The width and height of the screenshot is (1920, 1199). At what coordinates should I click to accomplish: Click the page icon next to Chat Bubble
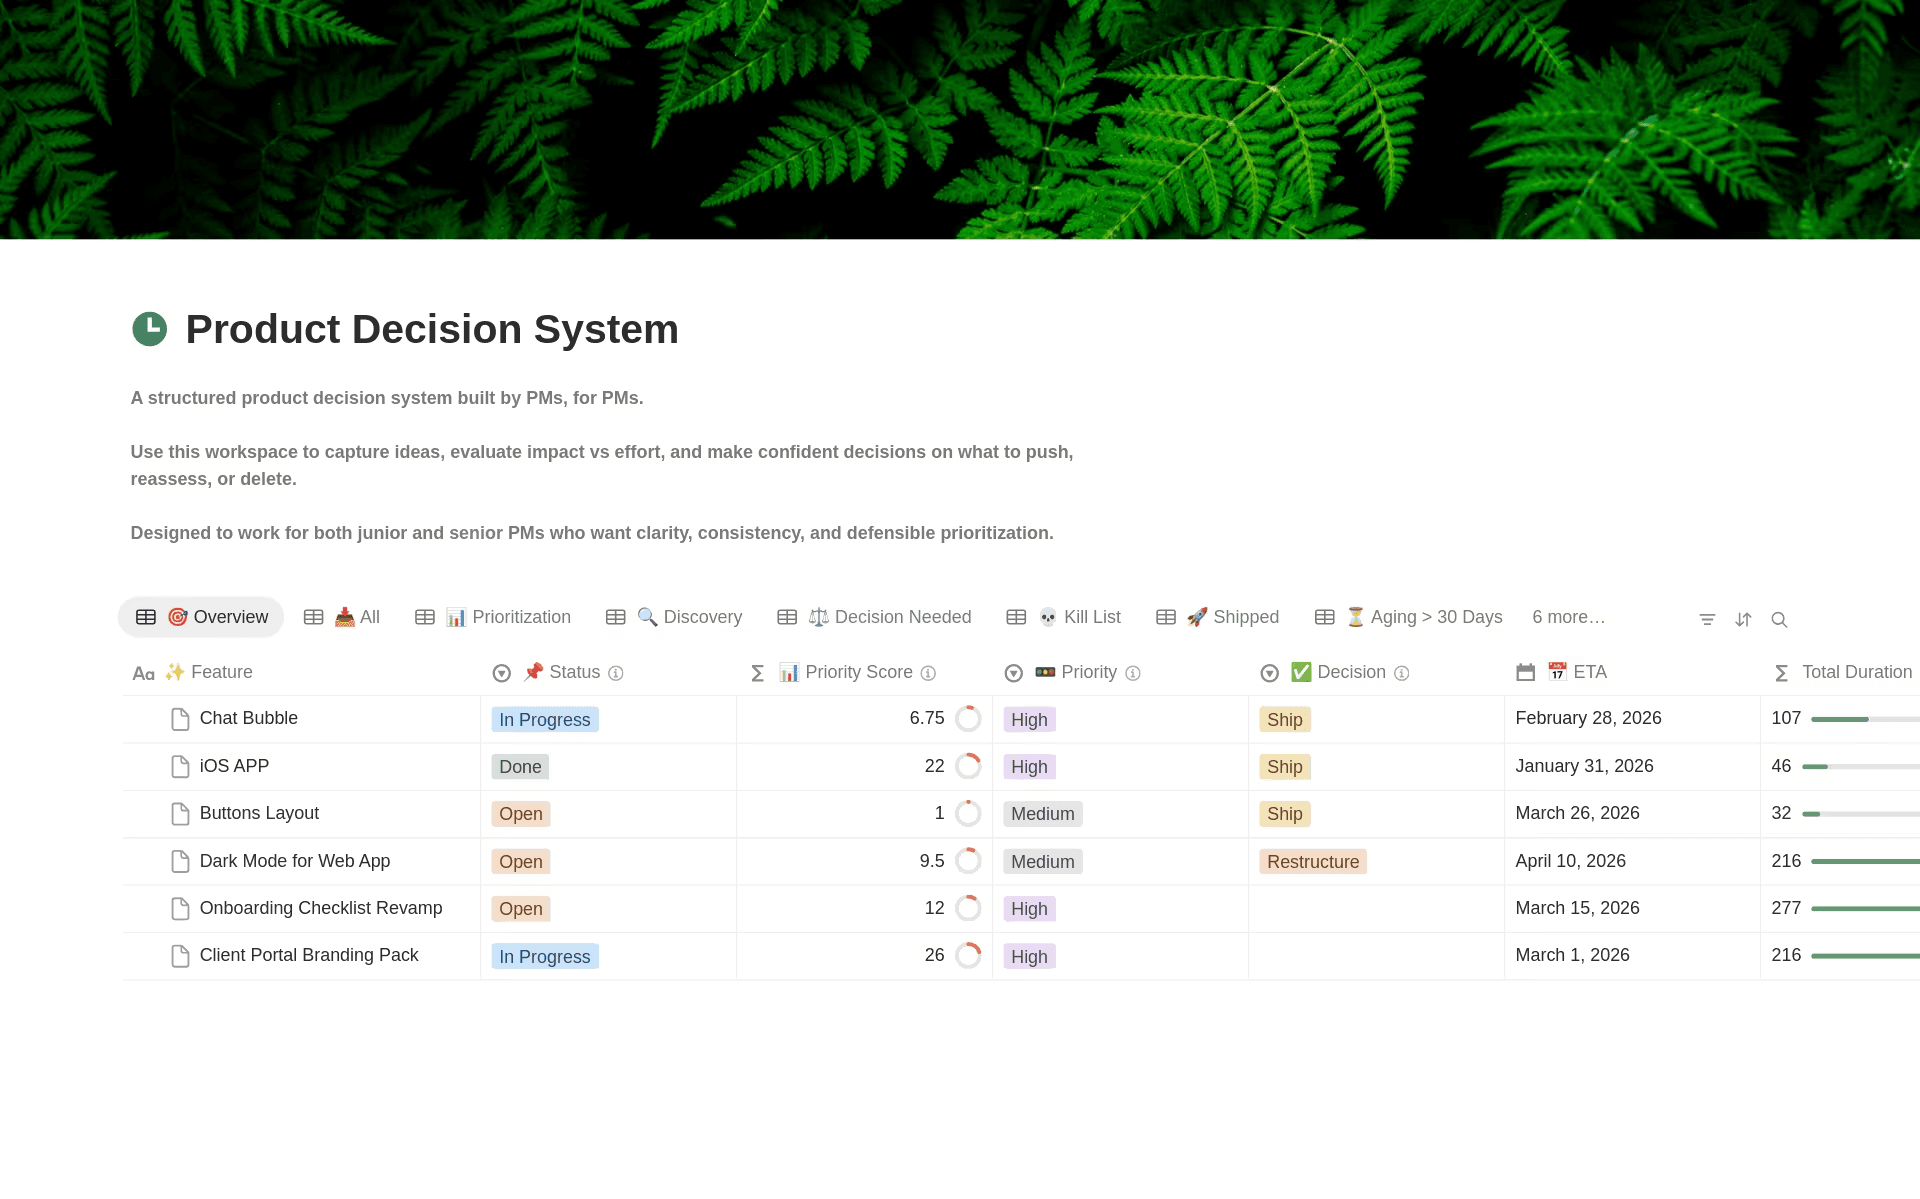180,718
